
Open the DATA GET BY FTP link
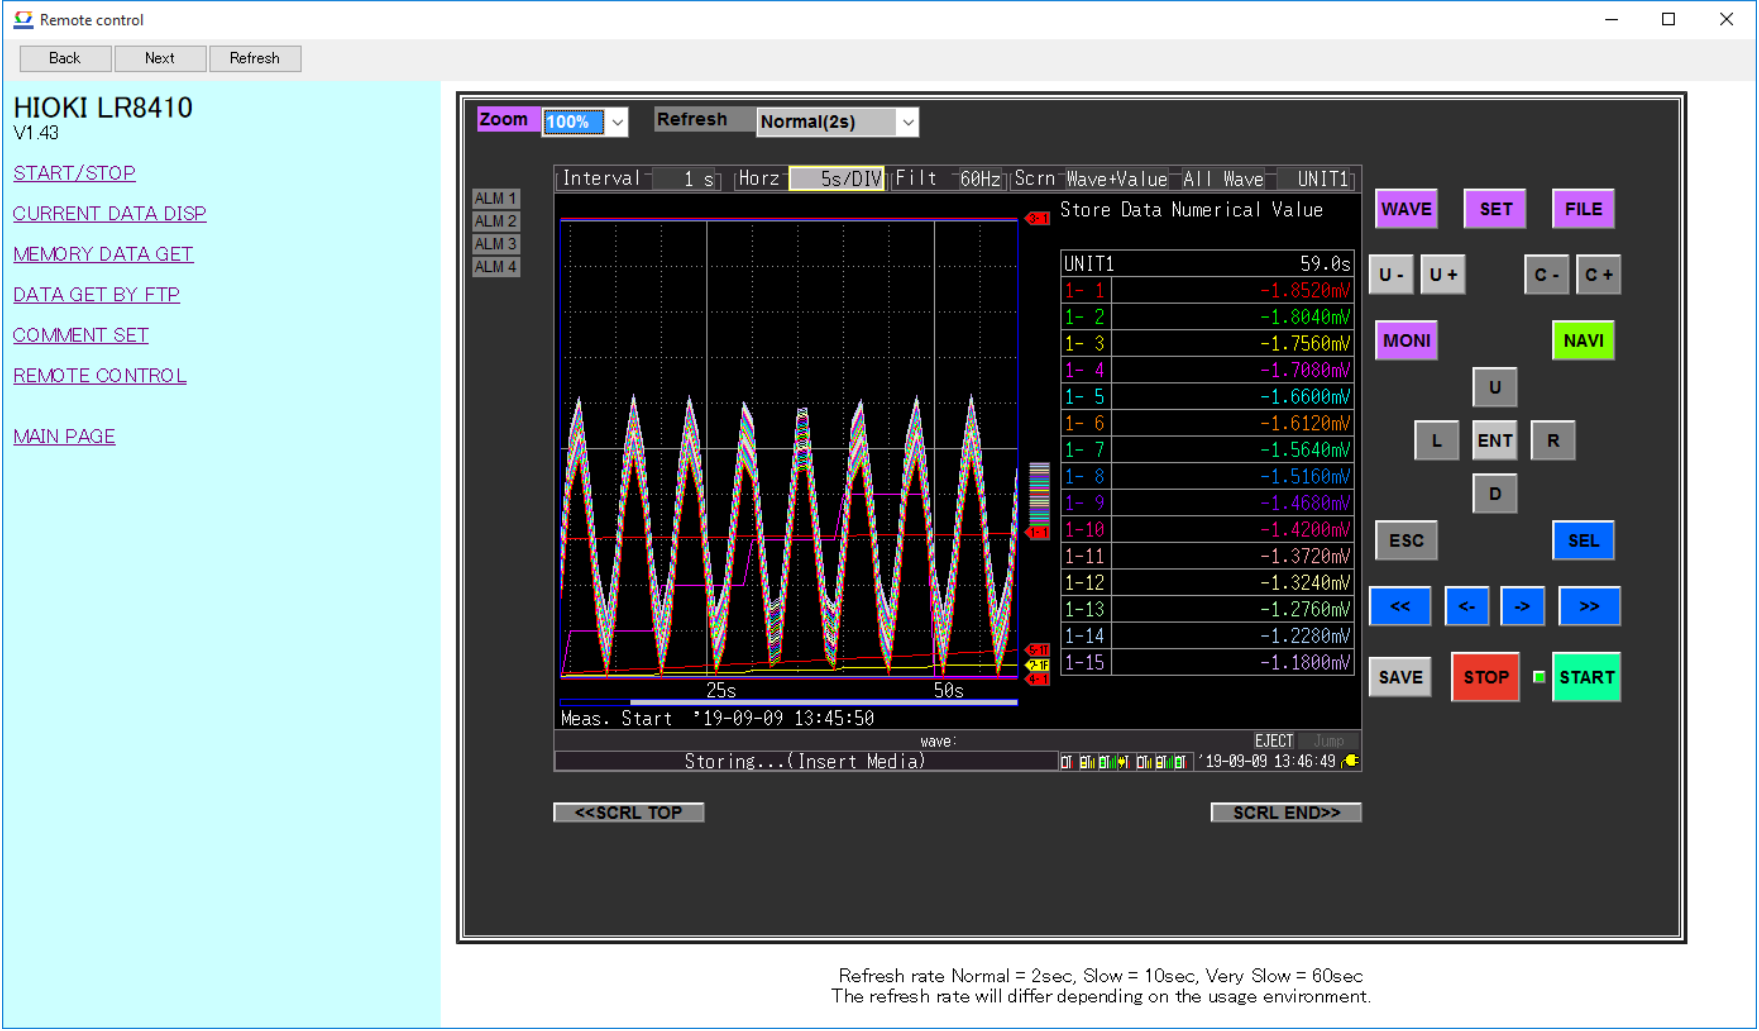point(96,295)
